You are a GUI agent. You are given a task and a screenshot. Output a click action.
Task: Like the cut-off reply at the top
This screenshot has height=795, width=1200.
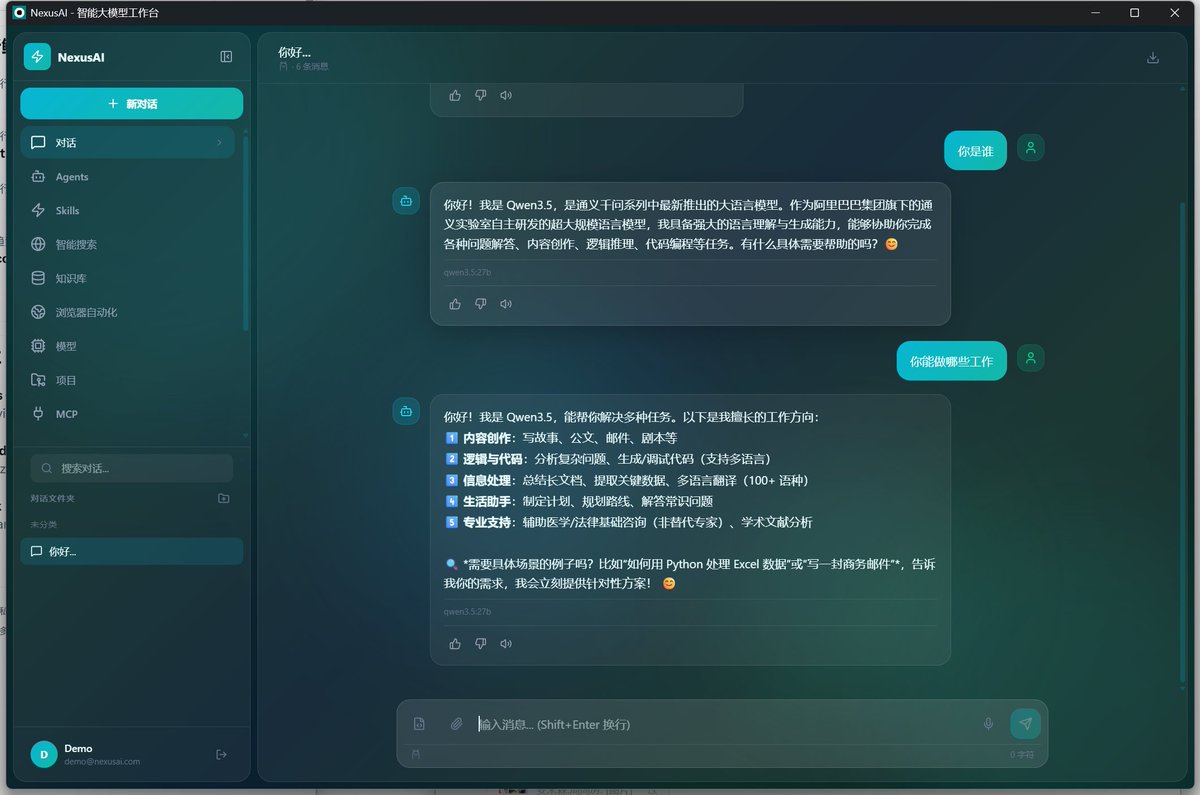[x=455, y=96]
